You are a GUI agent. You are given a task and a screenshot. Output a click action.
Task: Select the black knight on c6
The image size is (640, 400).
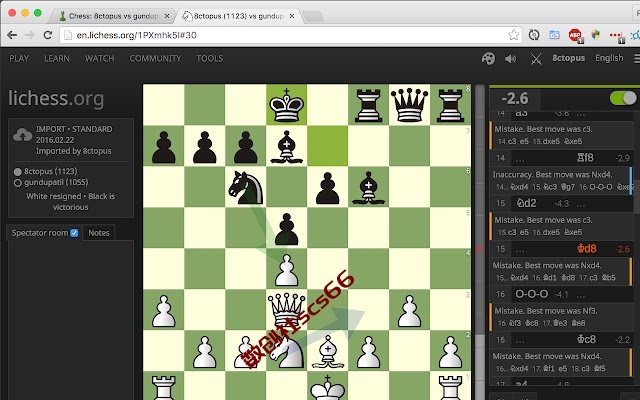[245, 187]
